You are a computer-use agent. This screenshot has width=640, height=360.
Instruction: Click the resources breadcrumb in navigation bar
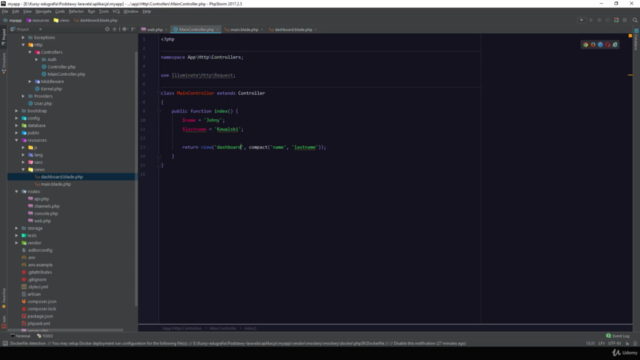(x=38, y=20)
